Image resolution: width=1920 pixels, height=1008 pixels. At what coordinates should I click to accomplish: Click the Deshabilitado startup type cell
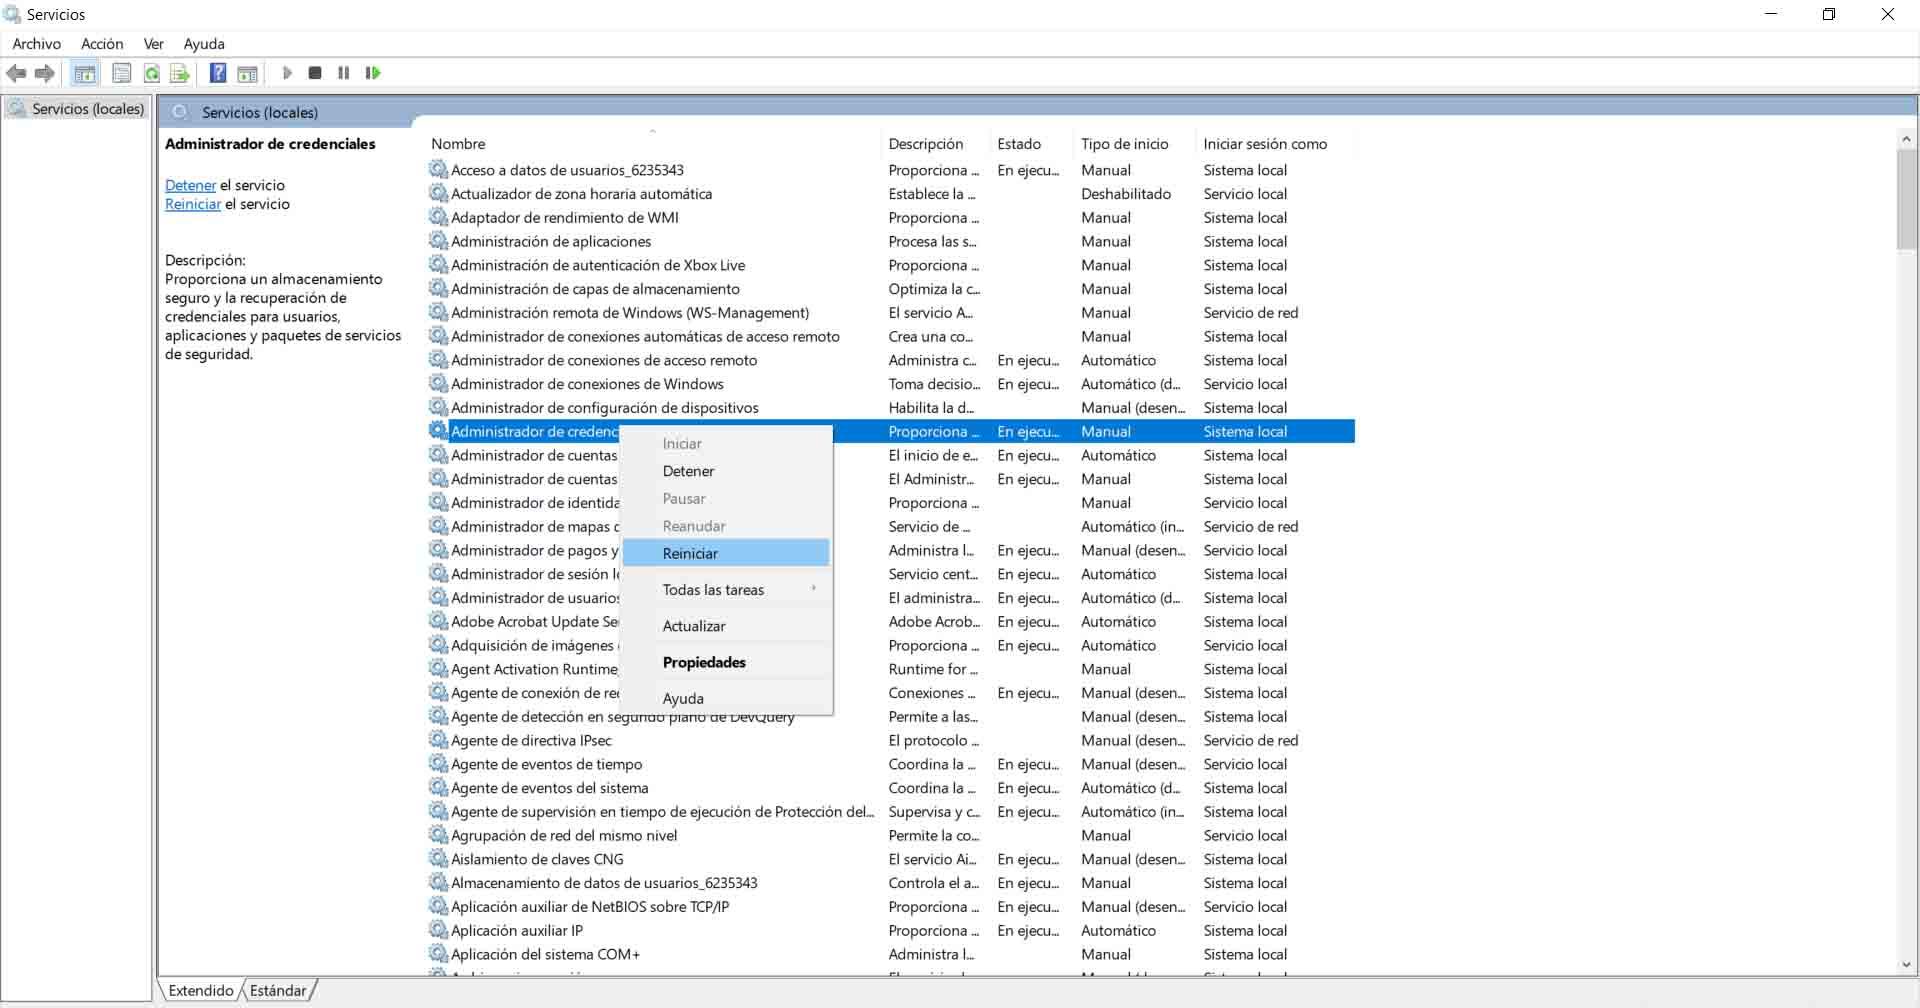tap(1126, 193)
